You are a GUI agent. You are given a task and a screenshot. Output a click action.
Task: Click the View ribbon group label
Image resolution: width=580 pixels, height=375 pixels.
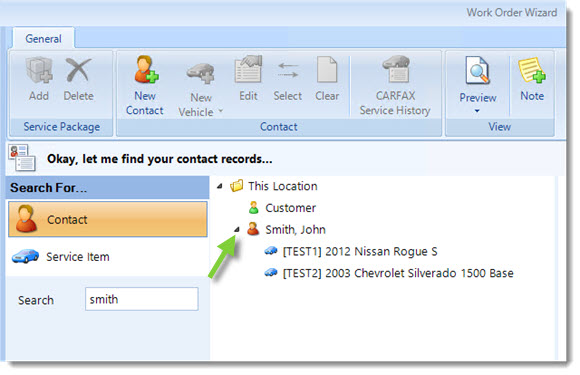[499, 127]
